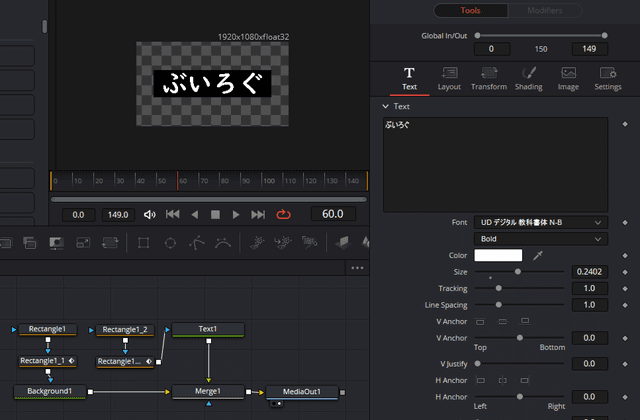Click the current frame field showing 60.0

pyautogui.click(x=333, y=214)
